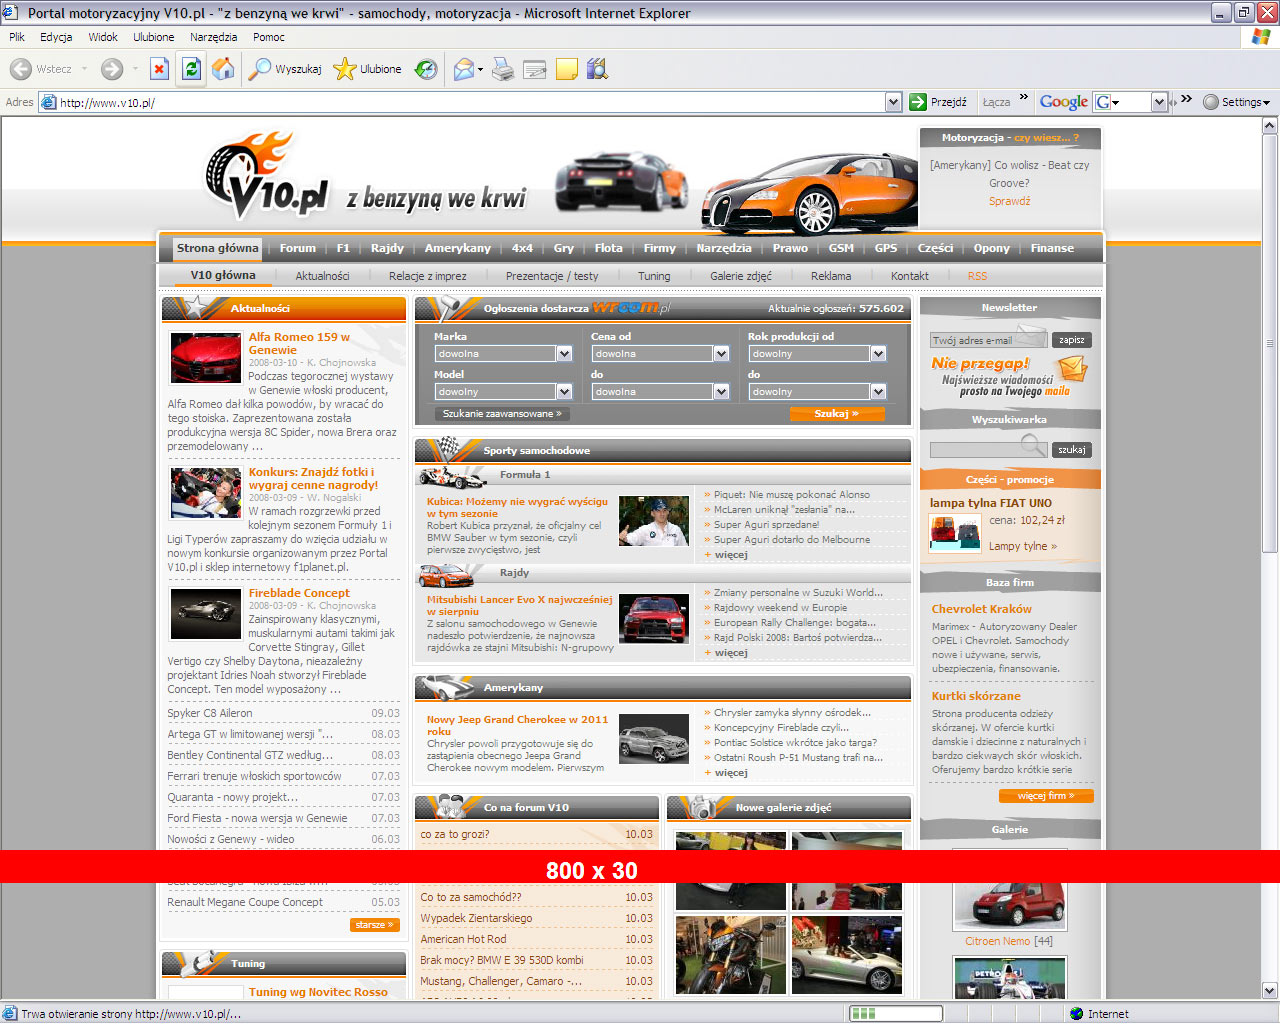Click the Research books icon
Viewport: 1280px width, 1024px height.
(597, 69)
